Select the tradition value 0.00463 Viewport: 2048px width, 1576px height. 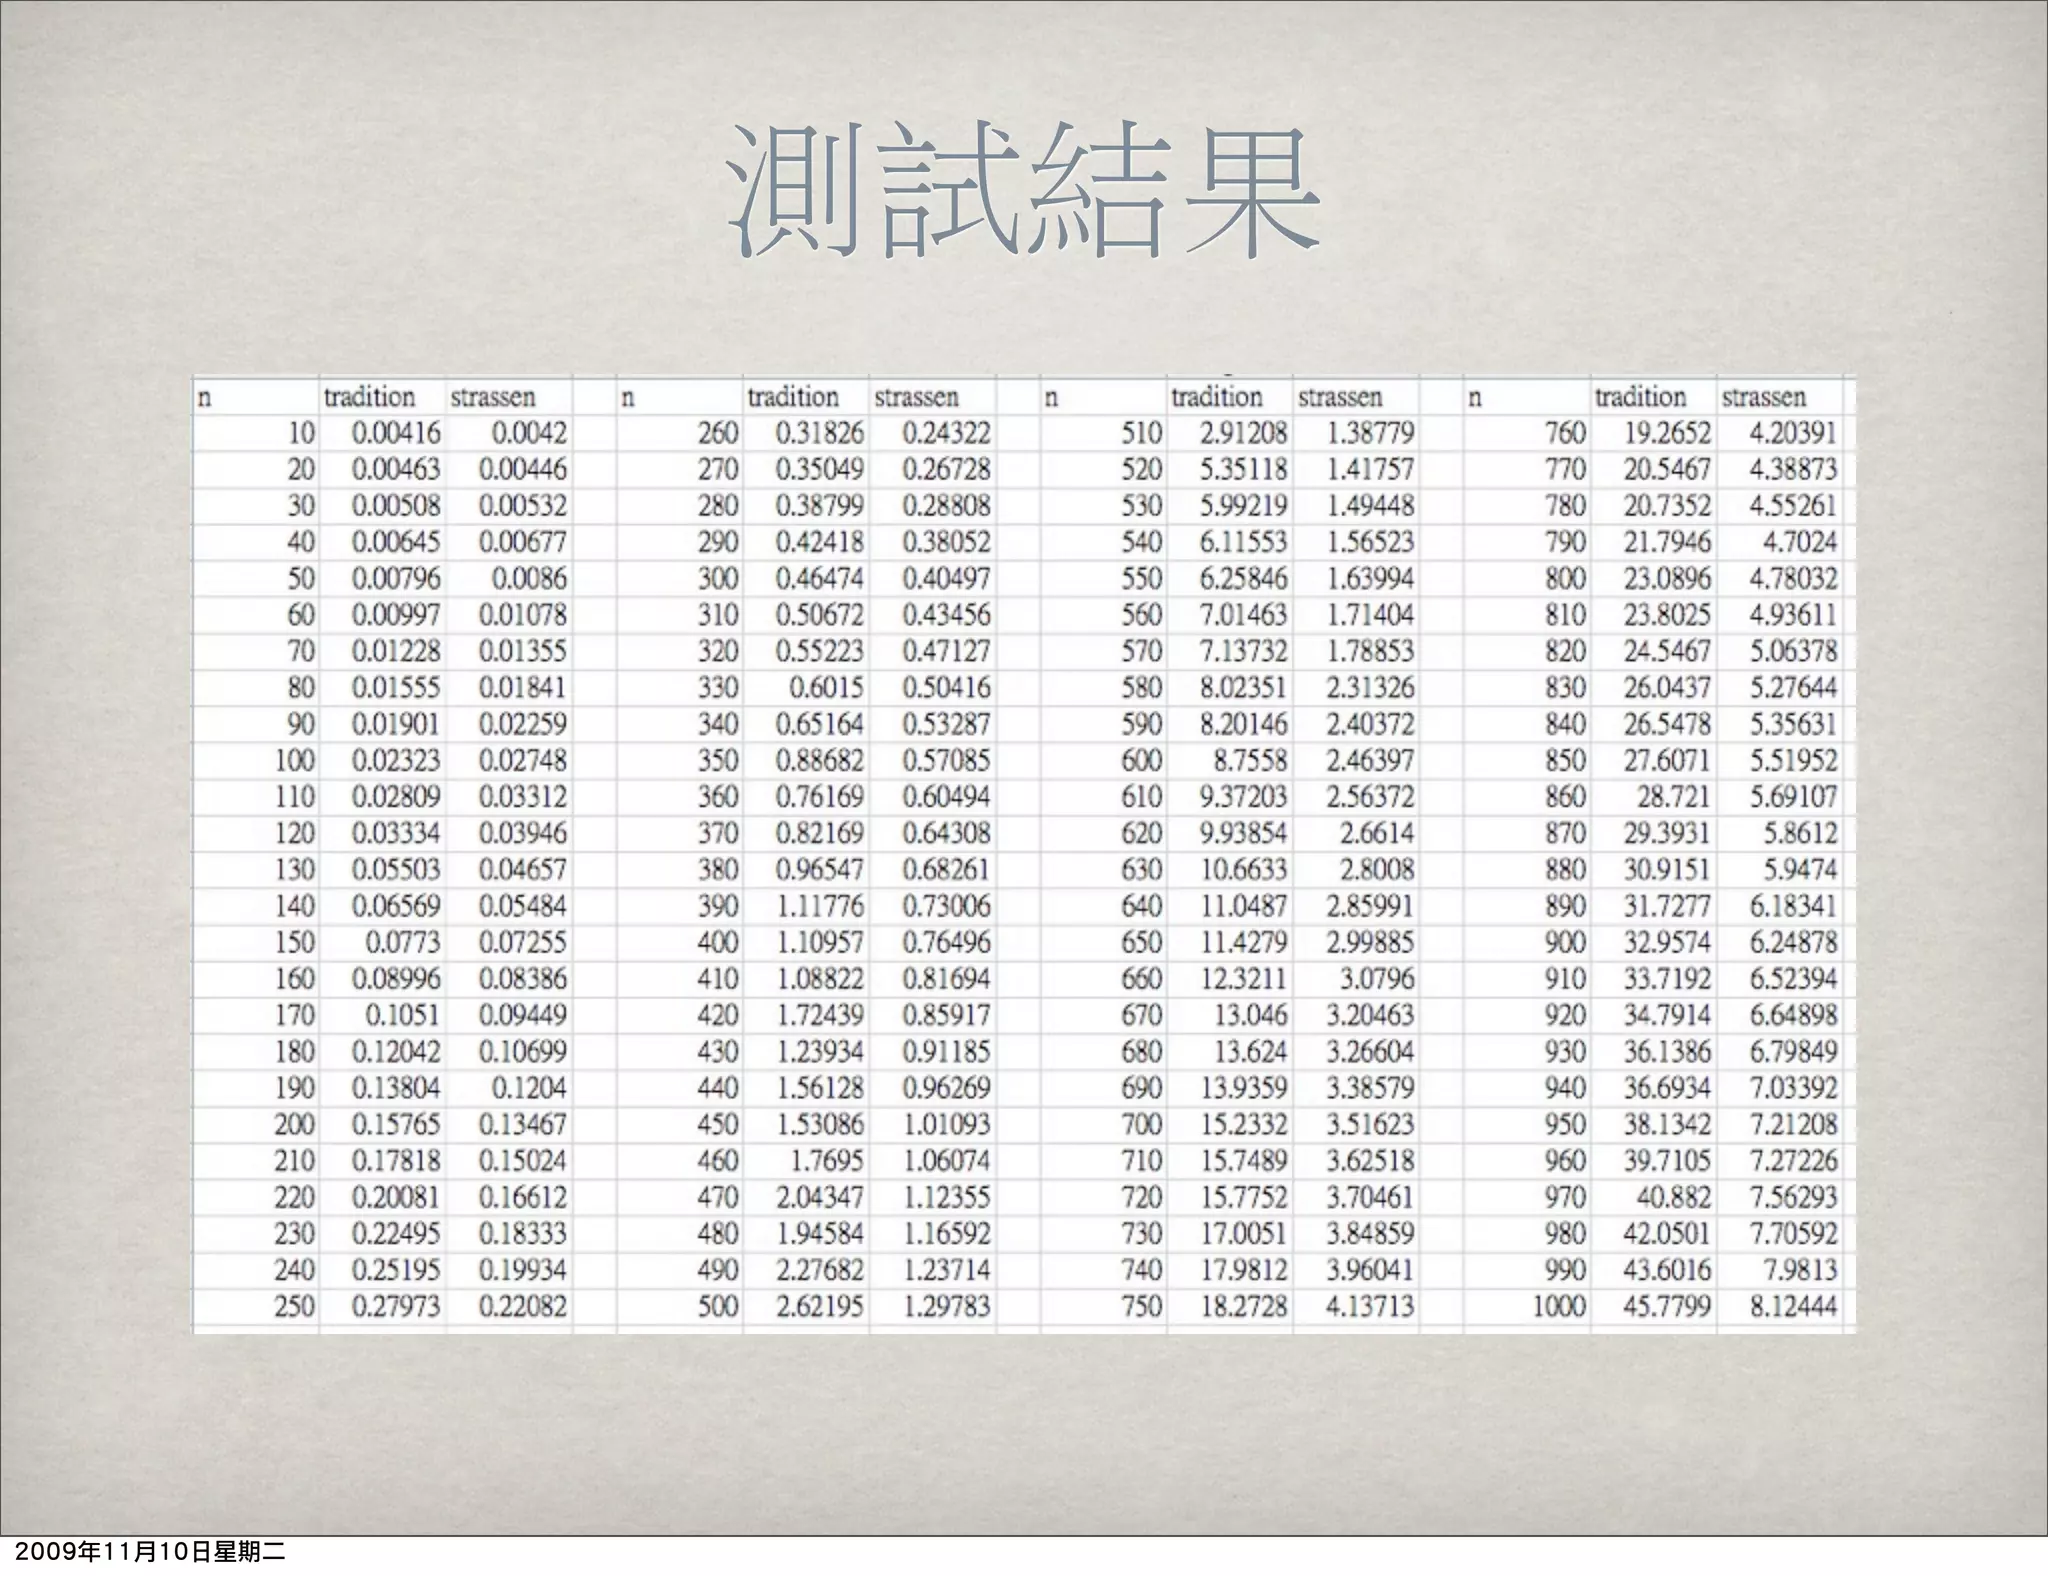coord(396,469)
